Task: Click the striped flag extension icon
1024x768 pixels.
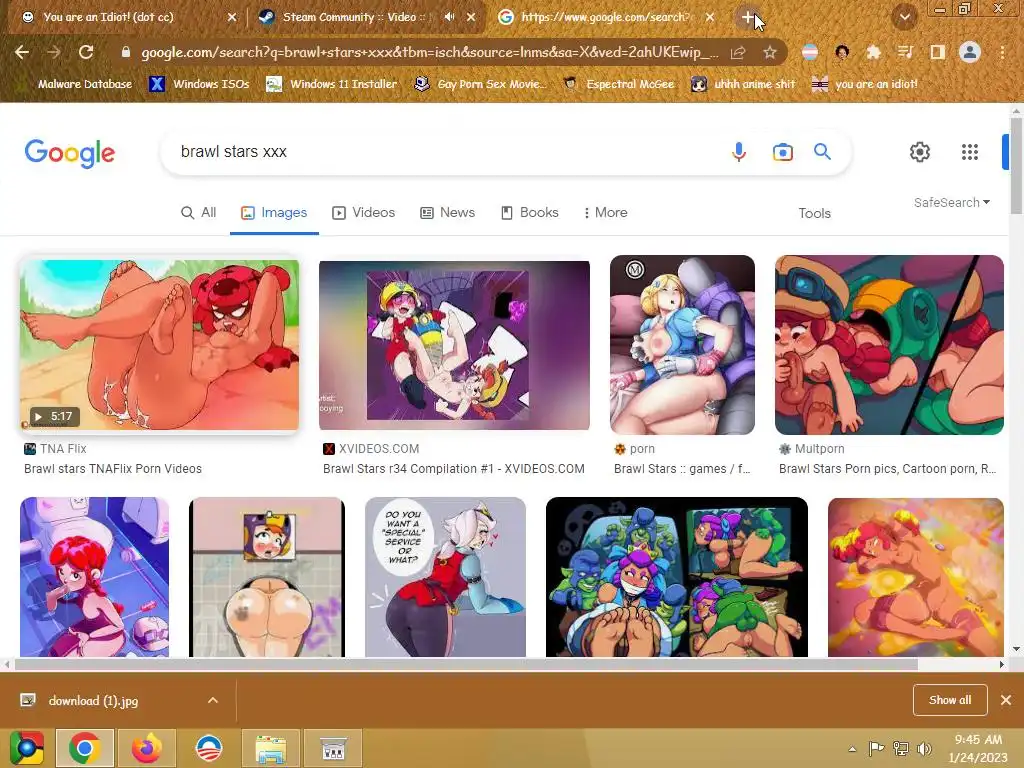Action: (810, 52)
